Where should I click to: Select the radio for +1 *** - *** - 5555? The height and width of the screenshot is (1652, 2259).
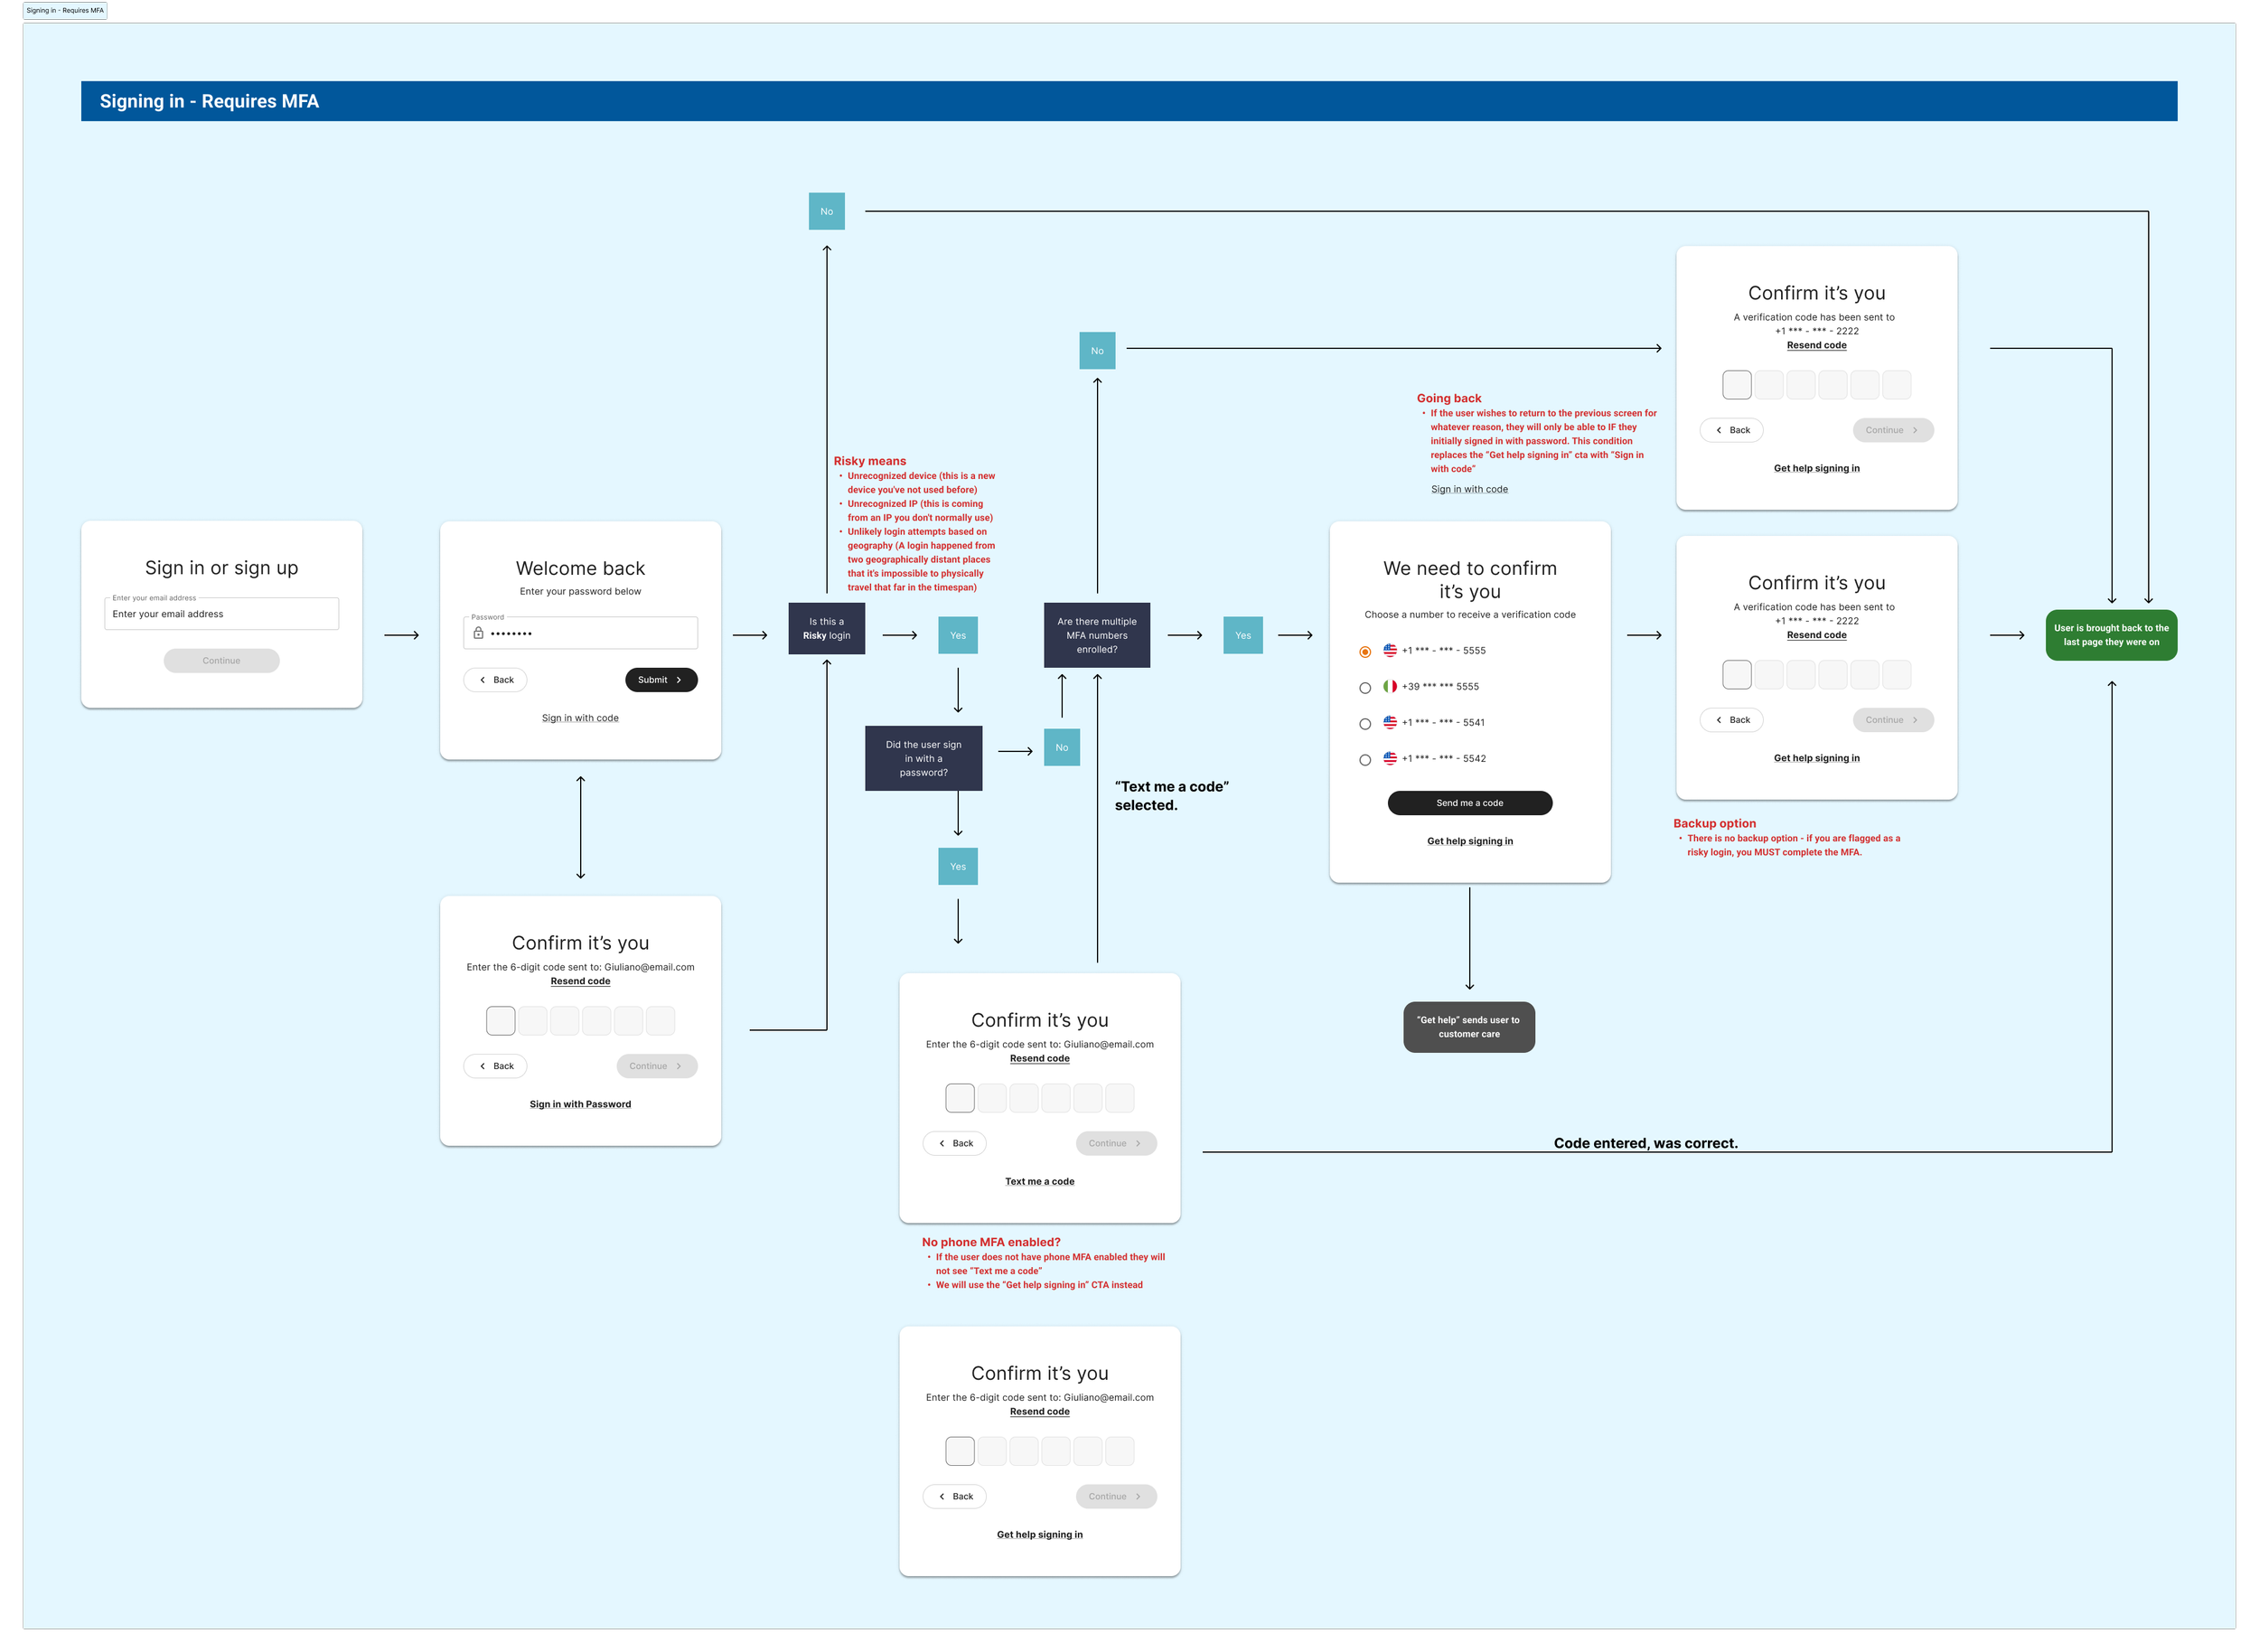click(1364, 652)
